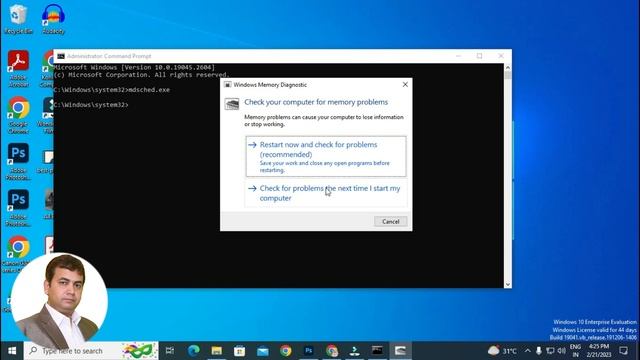Screen dimensions: 640x360
Task: Click the Command Prompt scrollbar up arrow
Action: pos(508,68)
